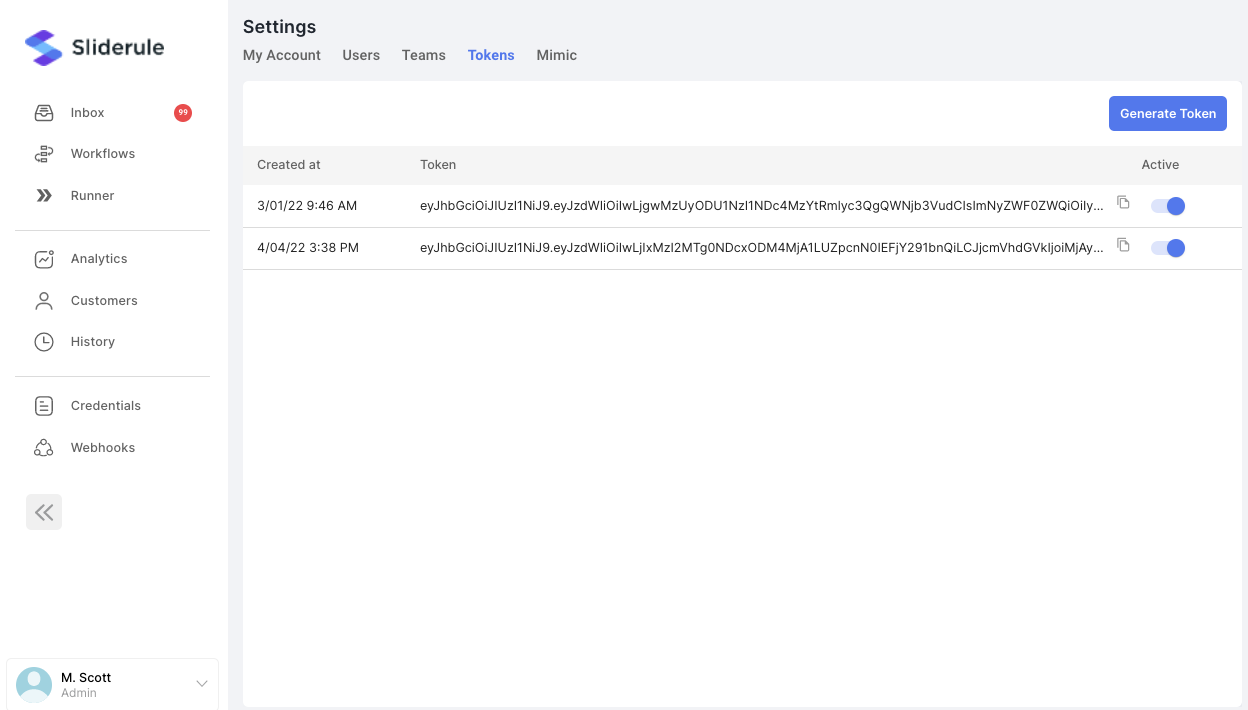1248x710 pixels.
Task: Disable the 3/01/22 token active toggle
Action: [1168, 206]
